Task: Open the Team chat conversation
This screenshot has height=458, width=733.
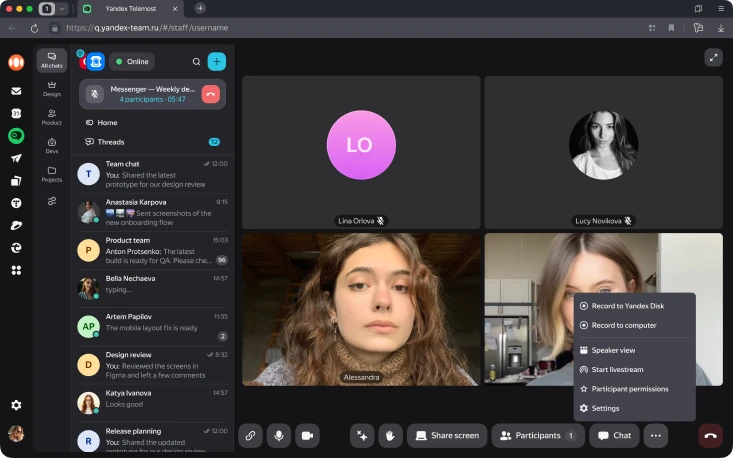Action: [152, 174]
